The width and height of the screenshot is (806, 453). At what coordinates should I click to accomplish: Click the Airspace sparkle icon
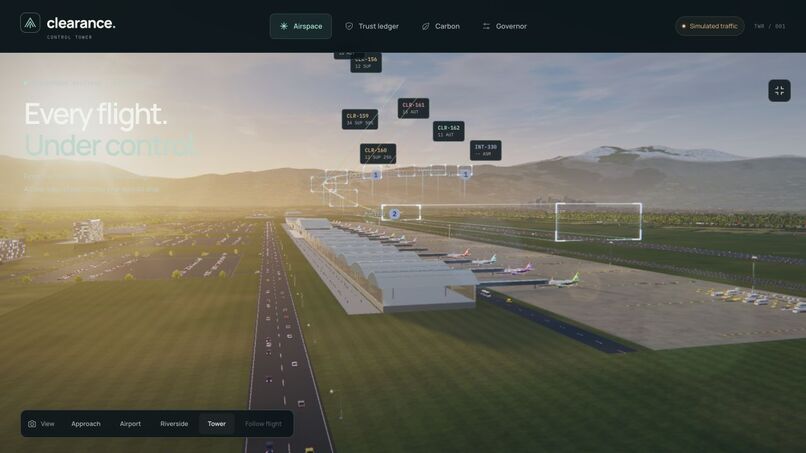(x=284, y=26)
